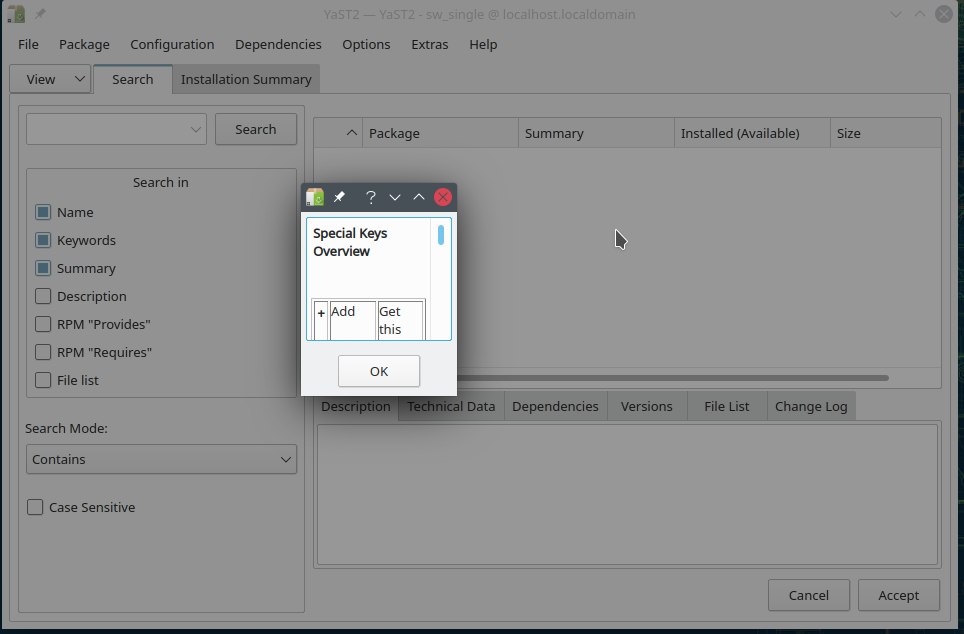
Task: Toggle the Name checkbox
Action: click(43, 212)
